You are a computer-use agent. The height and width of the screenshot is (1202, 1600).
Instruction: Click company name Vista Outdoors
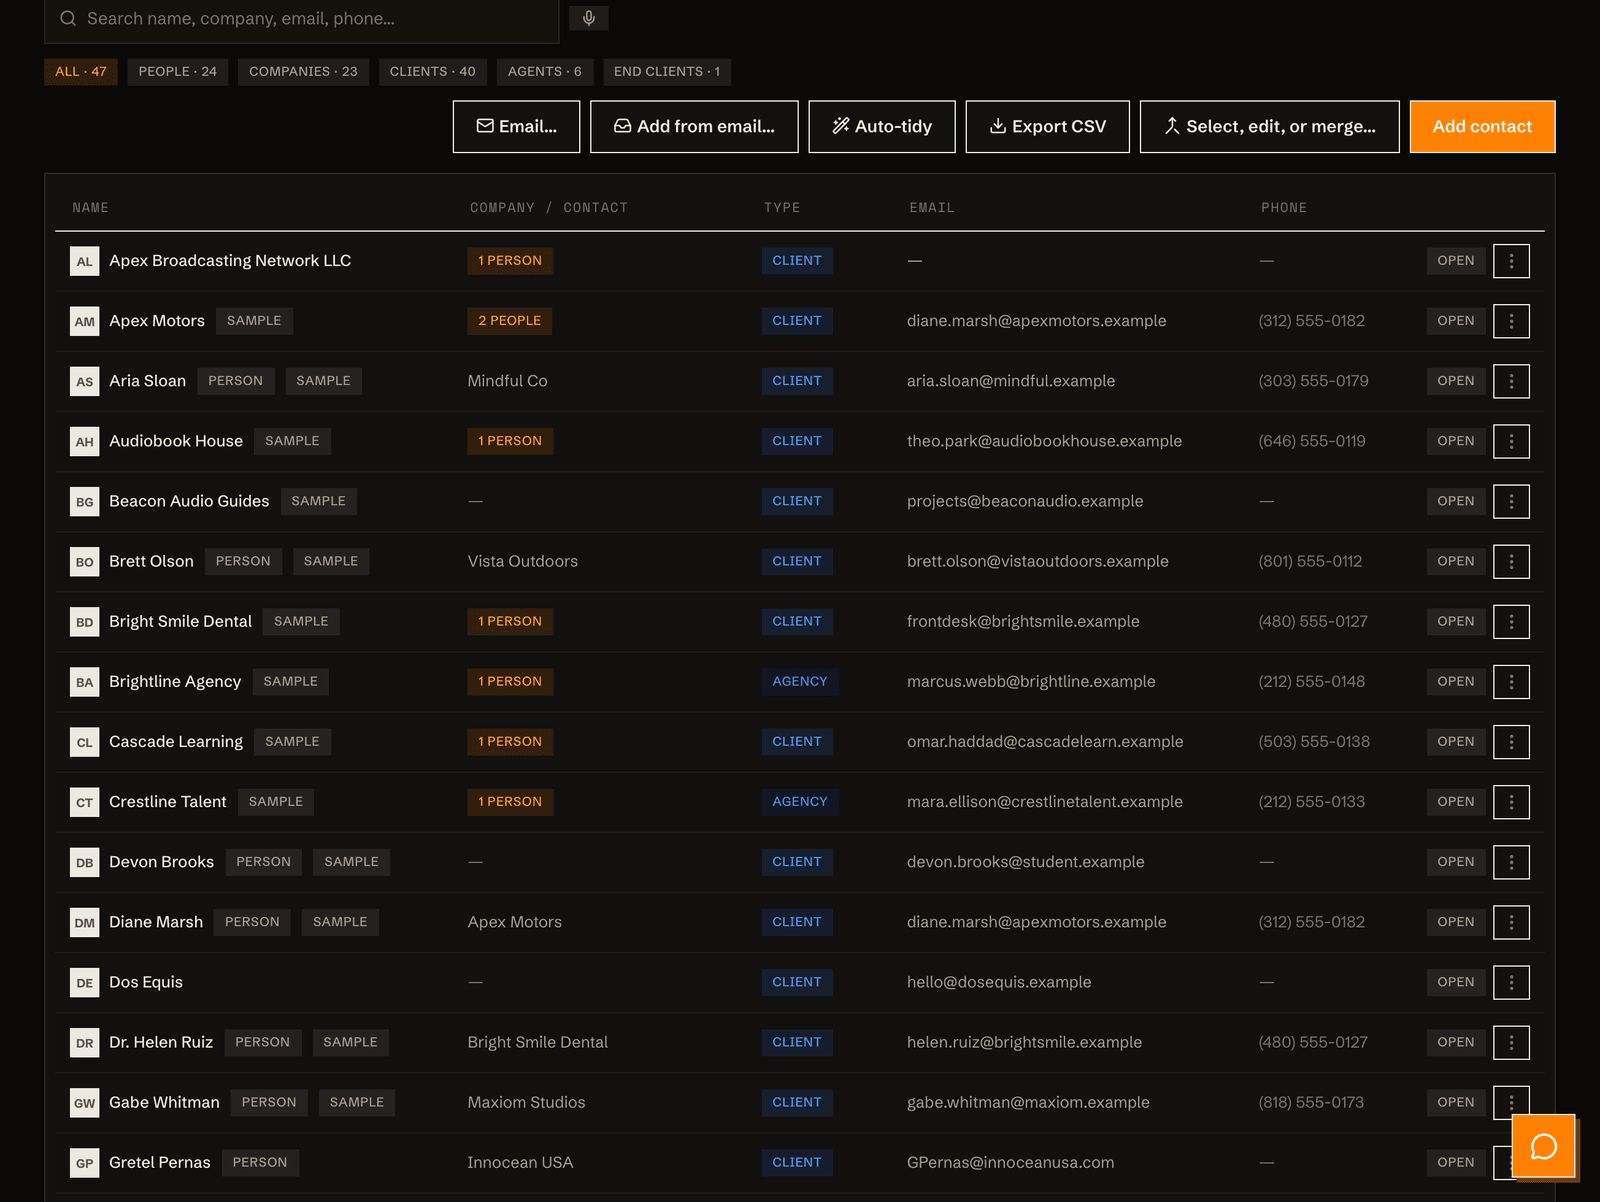tap(523, 561)
